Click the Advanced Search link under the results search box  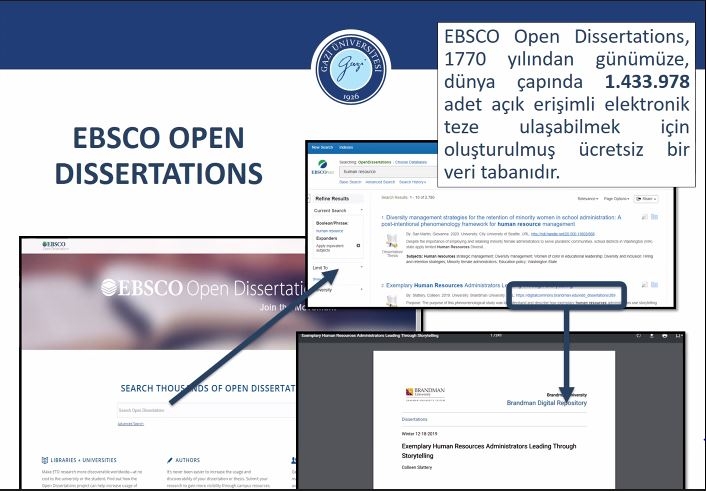tap(380, 182)
